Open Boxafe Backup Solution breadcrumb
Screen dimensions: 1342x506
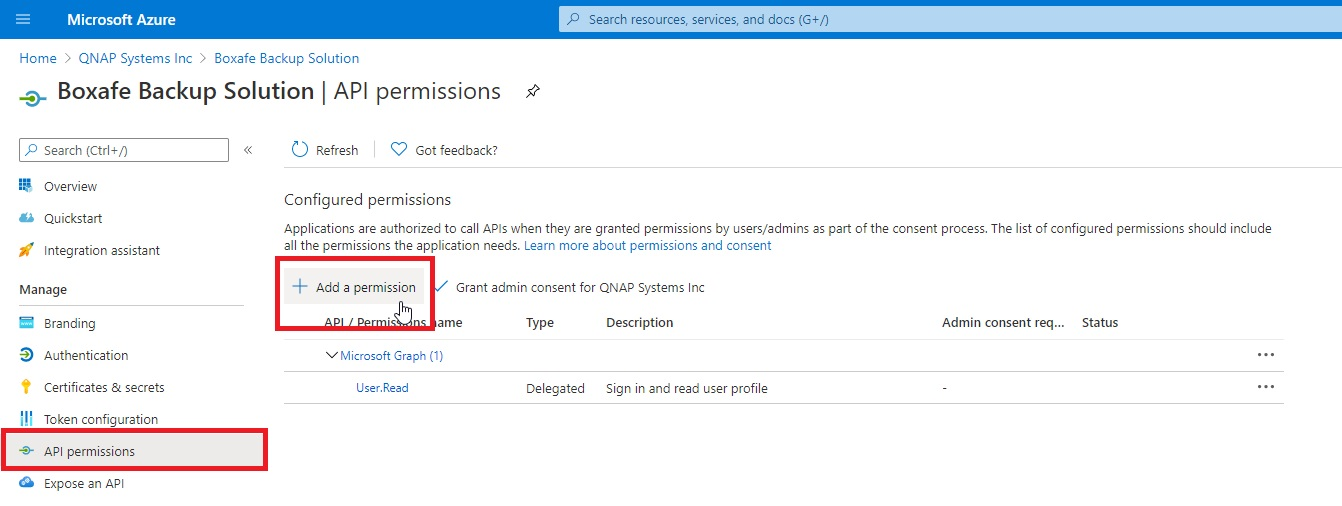click(287, 58)
